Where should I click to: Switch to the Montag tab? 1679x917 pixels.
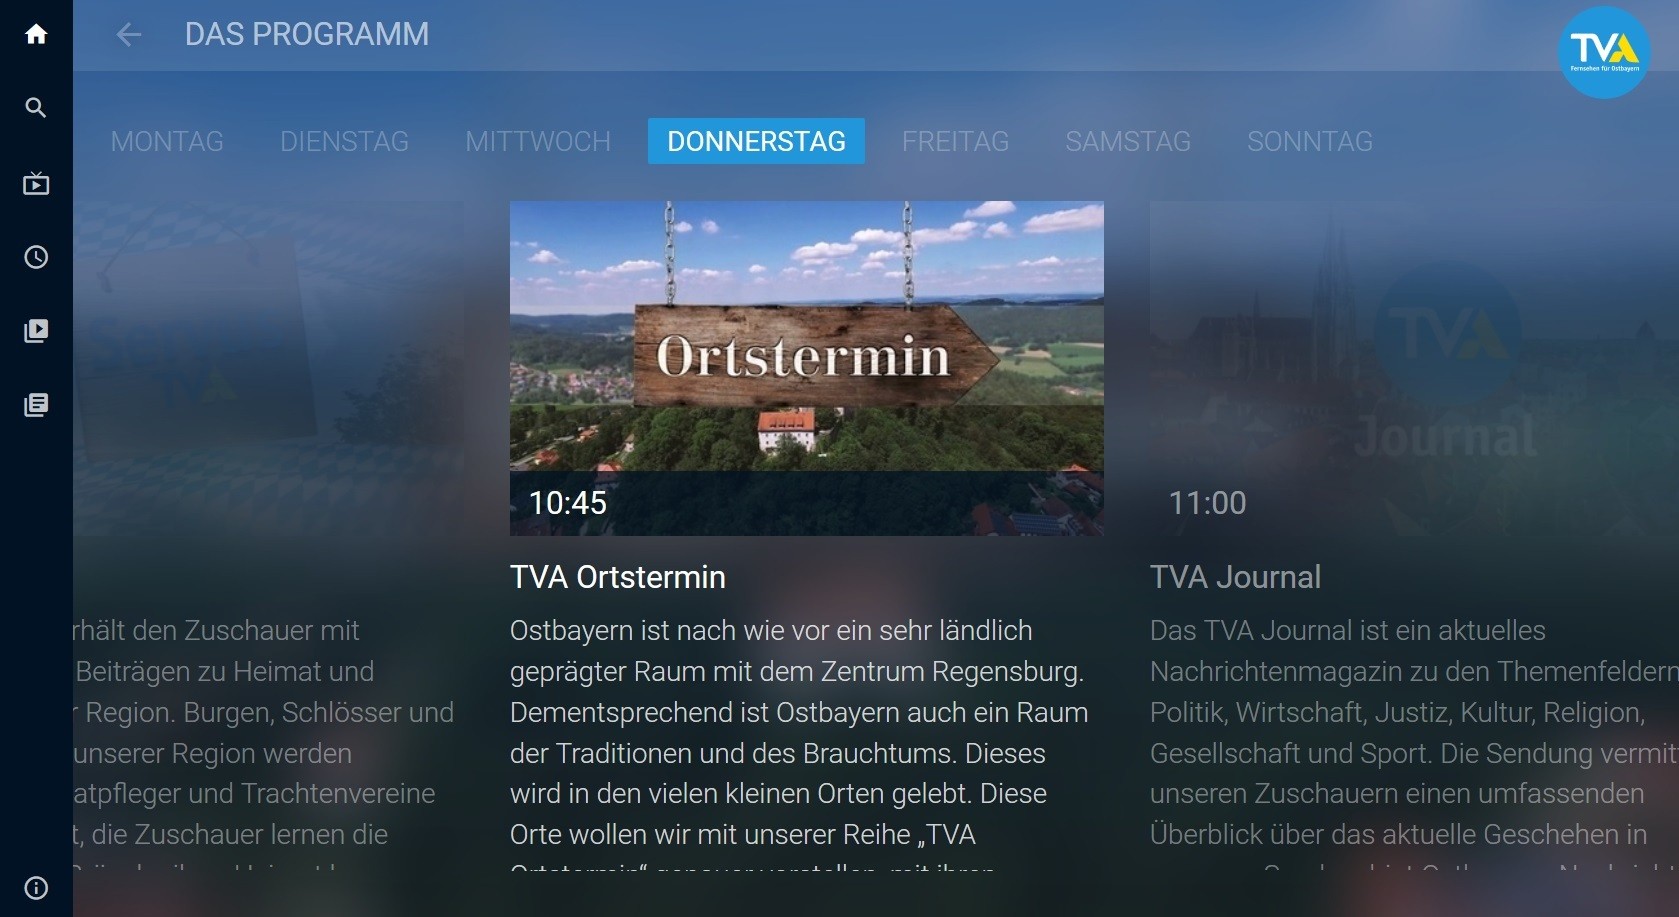(x=167, y=141)
